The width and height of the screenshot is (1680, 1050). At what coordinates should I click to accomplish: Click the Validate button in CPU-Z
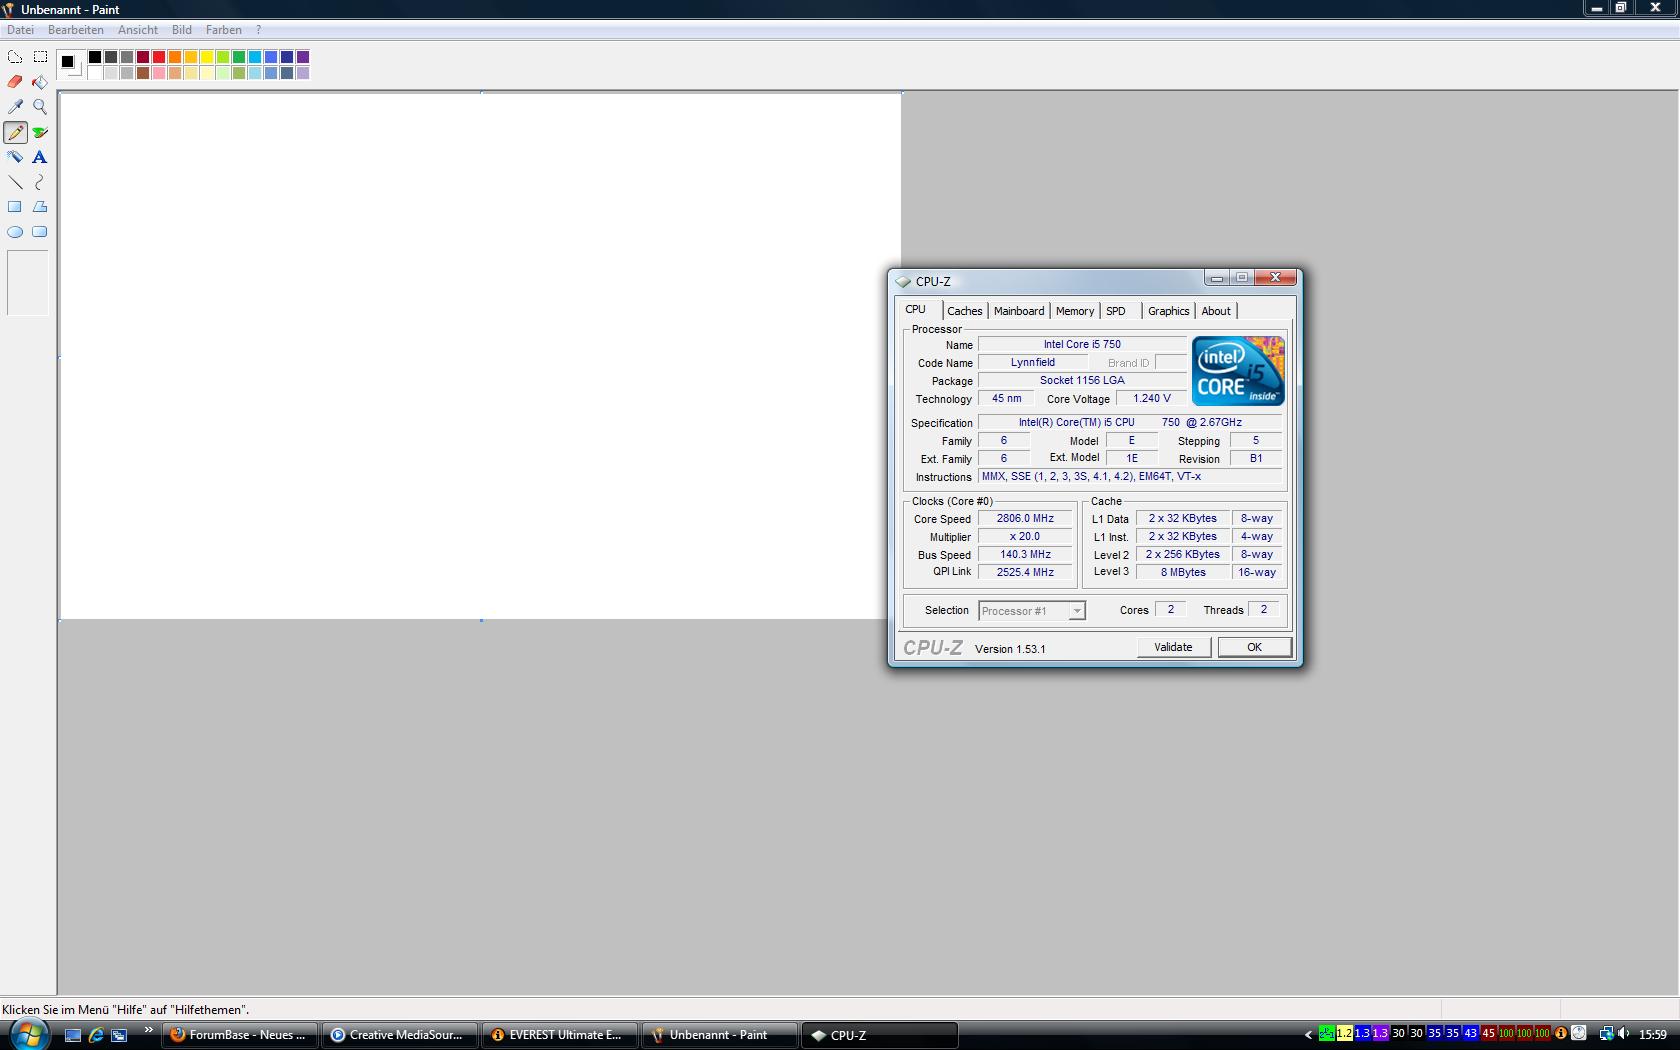pos(1173,647)
